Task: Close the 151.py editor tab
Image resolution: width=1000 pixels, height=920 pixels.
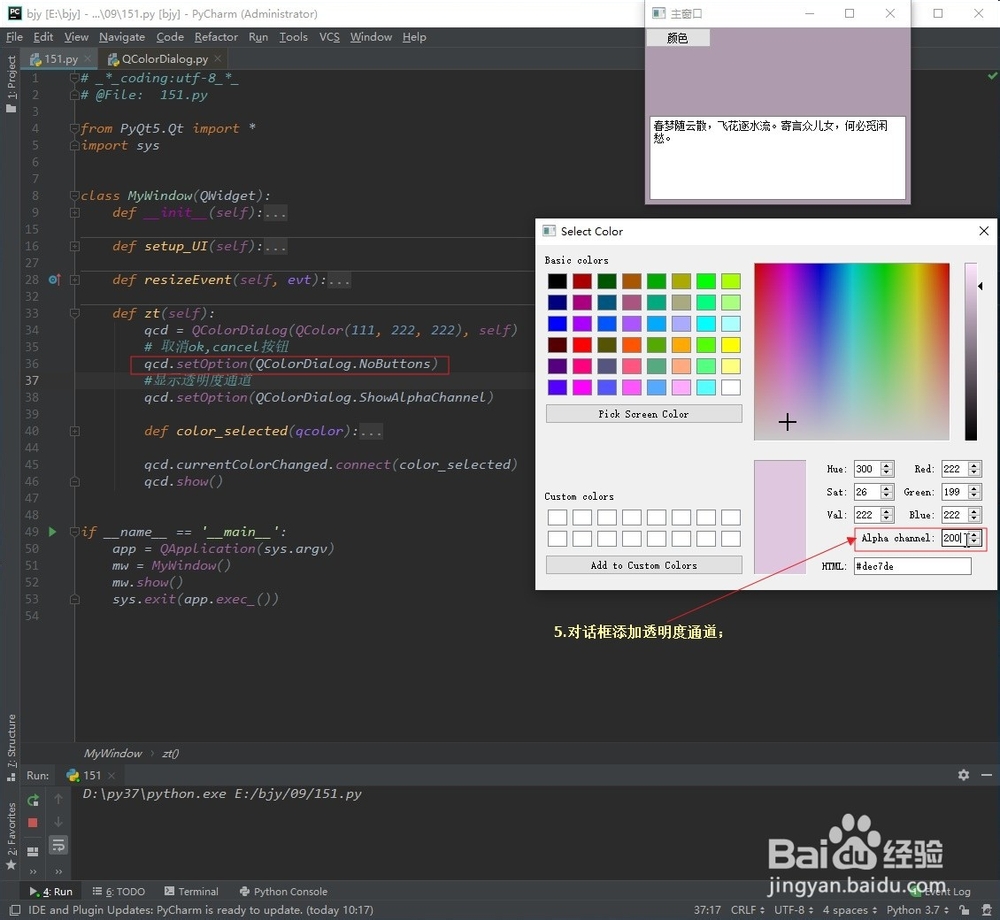Action: coord(87,59)
